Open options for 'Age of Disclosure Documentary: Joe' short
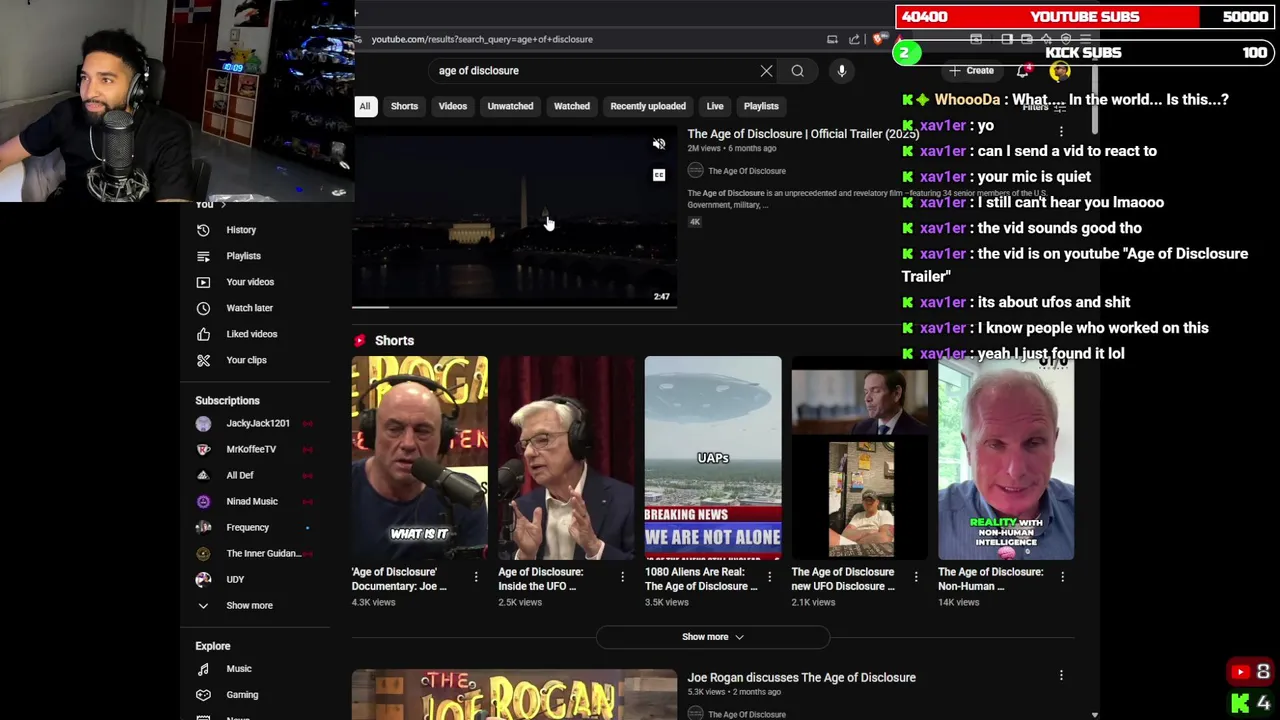This screenshot has width=1280, height=720. [x=476, y=577]
